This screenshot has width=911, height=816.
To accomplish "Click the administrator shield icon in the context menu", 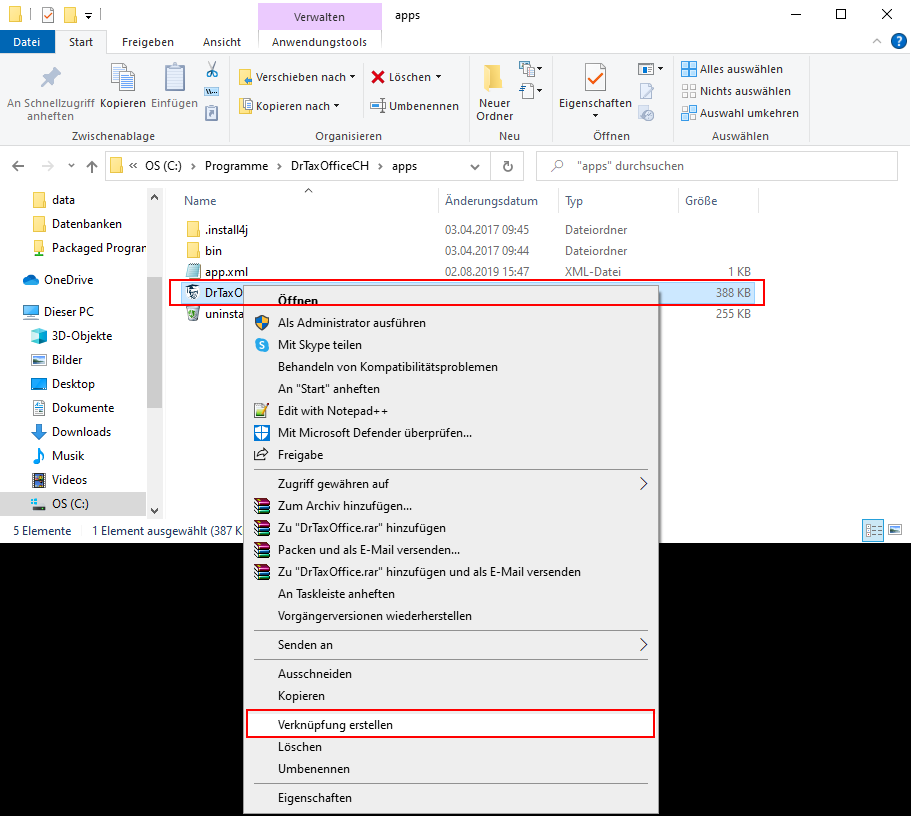I will [x=262, y=323].
